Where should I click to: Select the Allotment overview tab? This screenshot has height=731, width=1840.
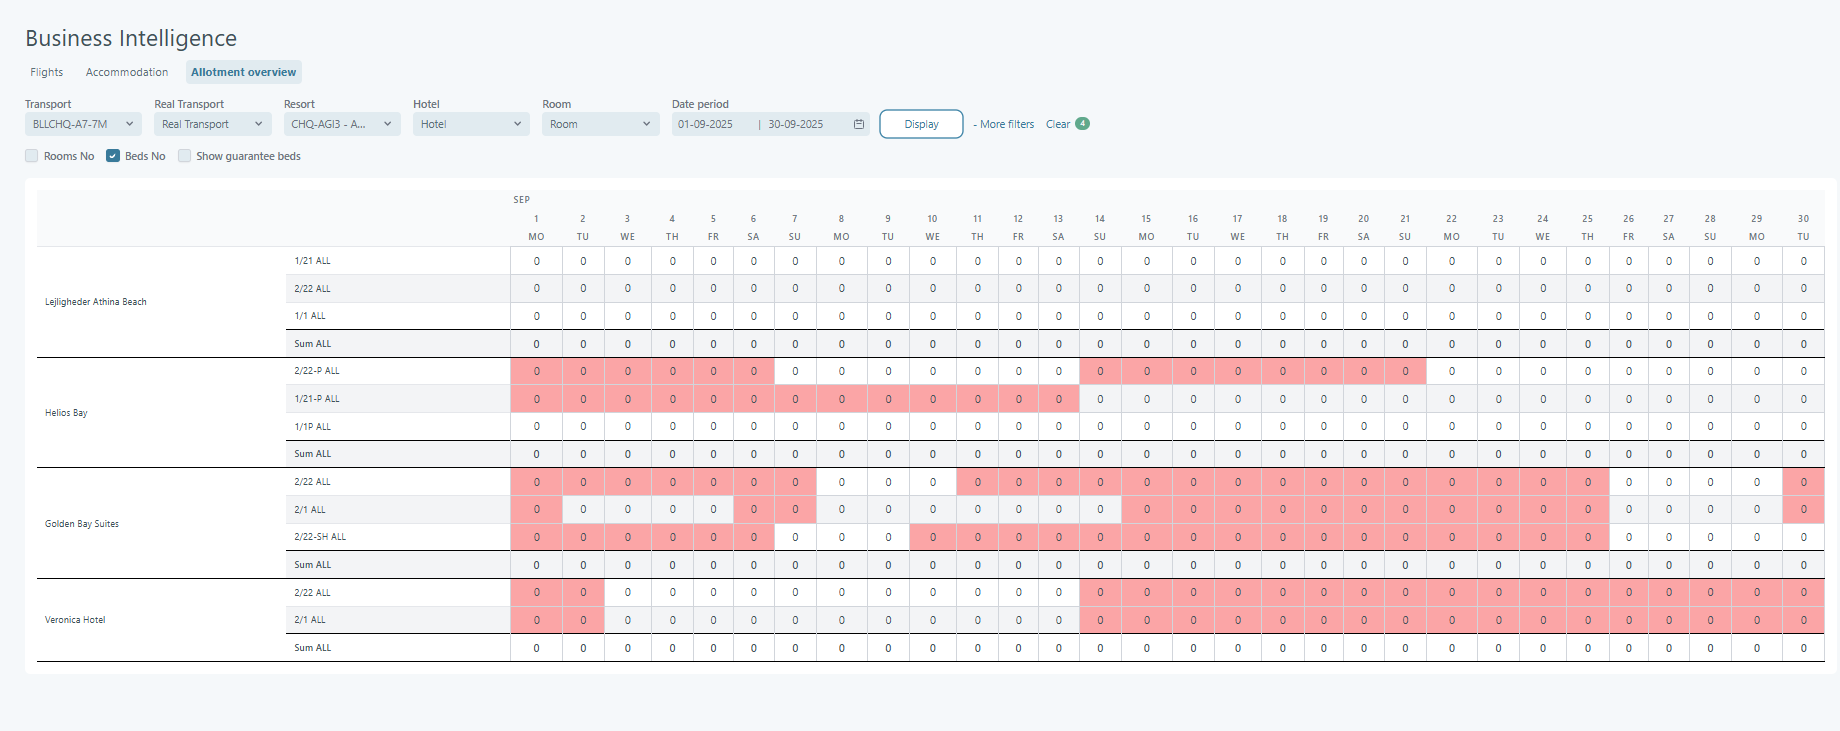click(243, 72)
